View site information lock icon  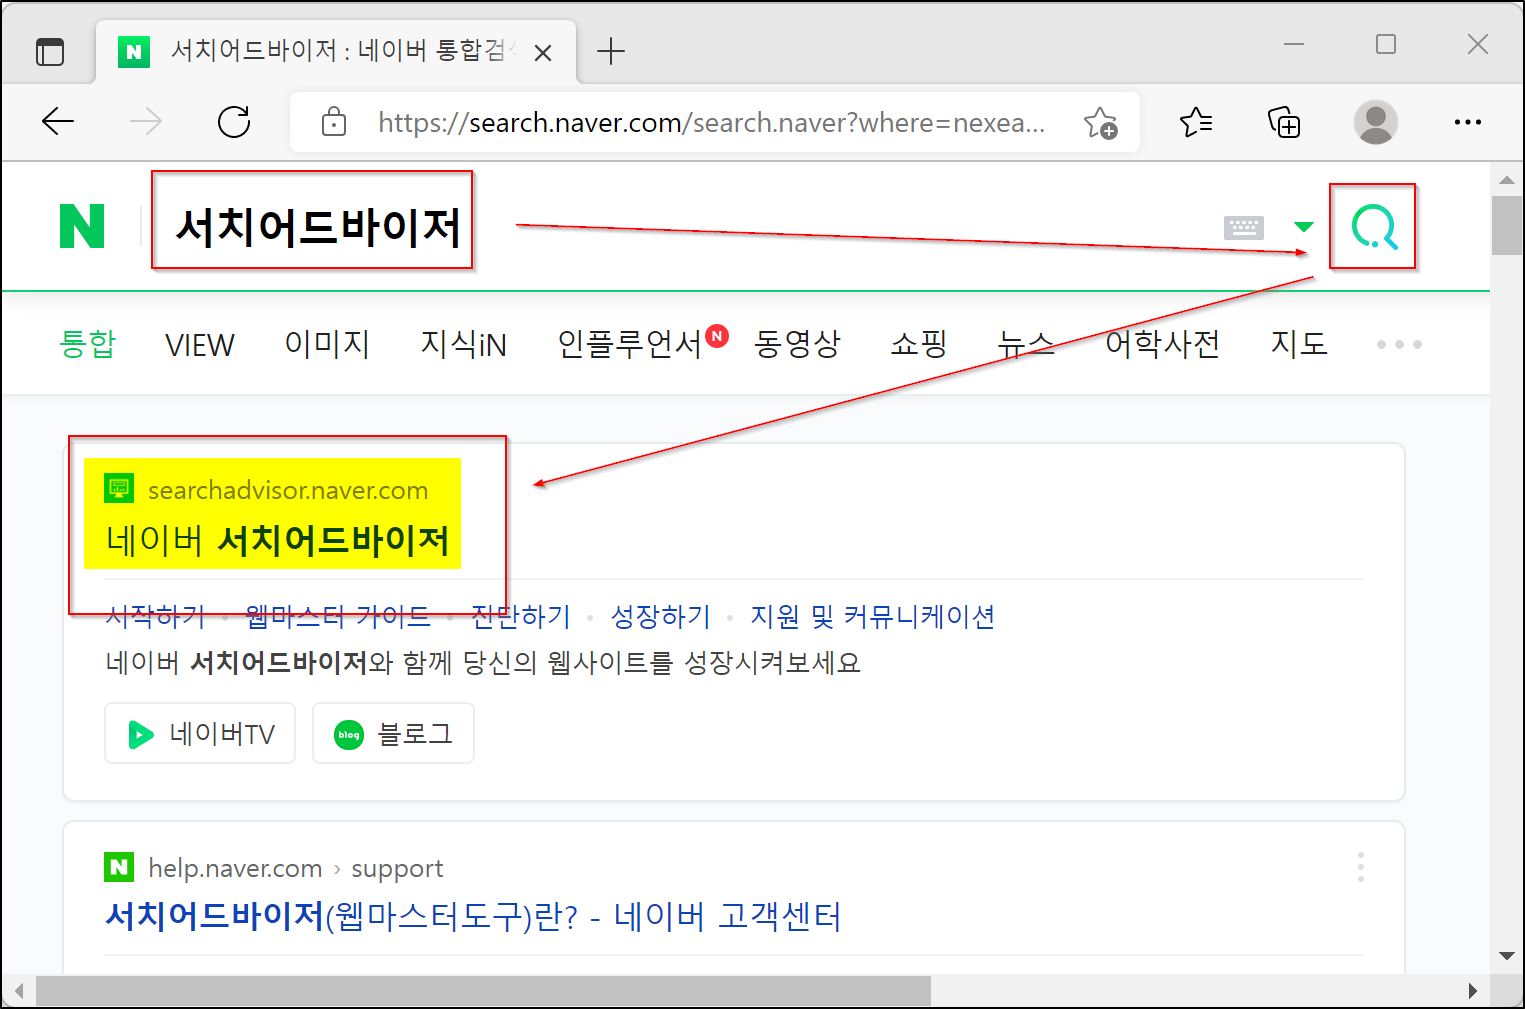coord(334,122)
